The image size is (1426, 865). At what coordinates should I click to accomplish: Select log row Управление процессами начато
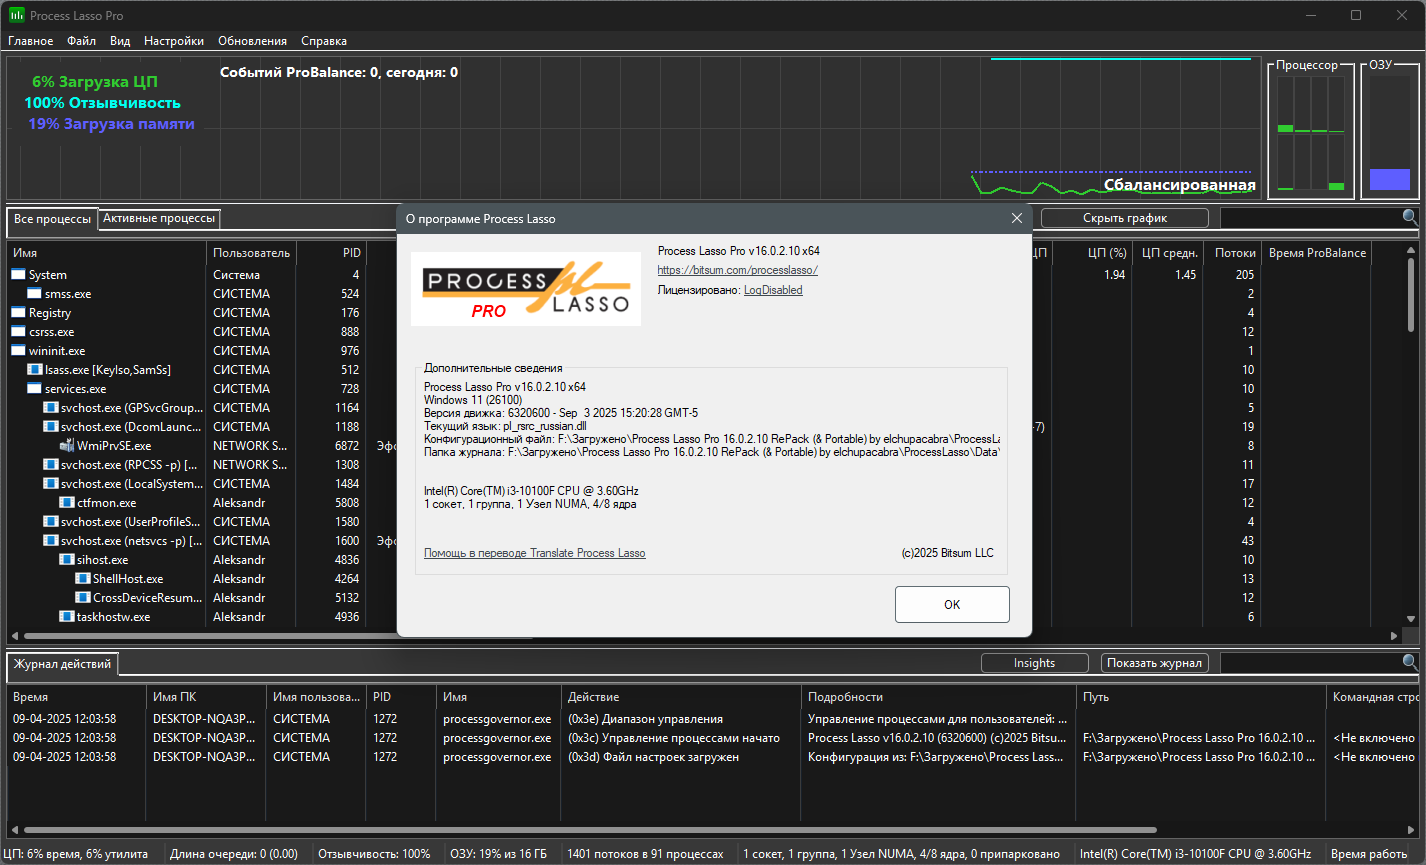[x=712, y=738]
